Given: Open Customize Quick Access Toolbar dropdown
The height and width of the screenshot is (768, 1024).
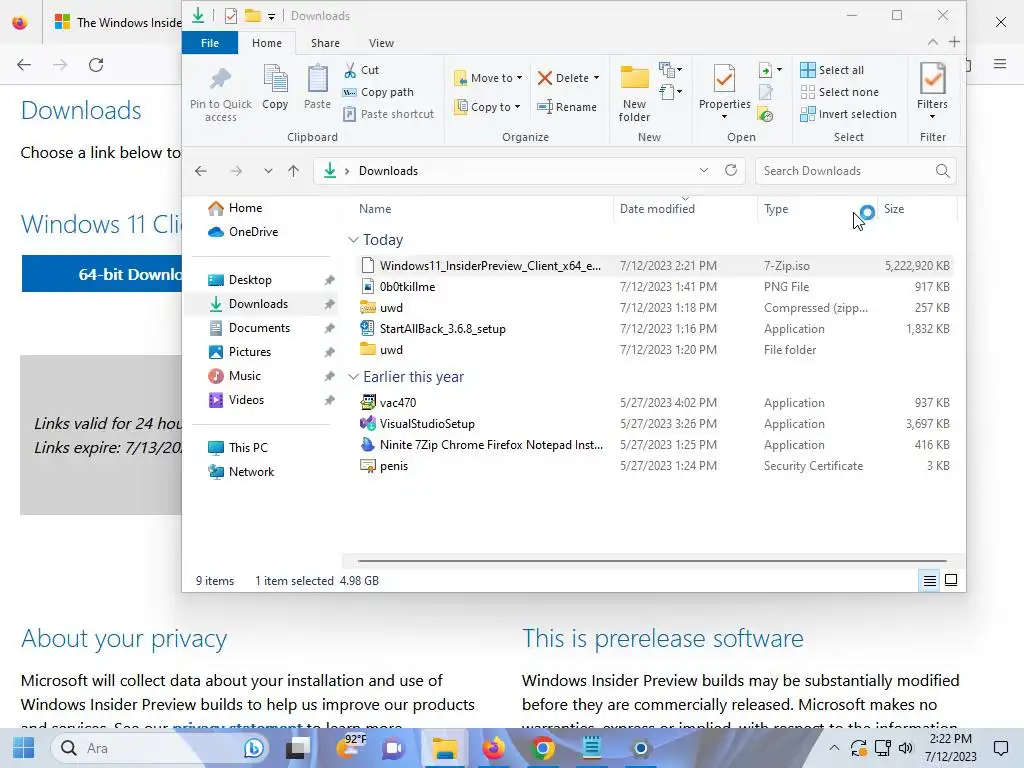Looking at the screenshot, I should point(271,16).
